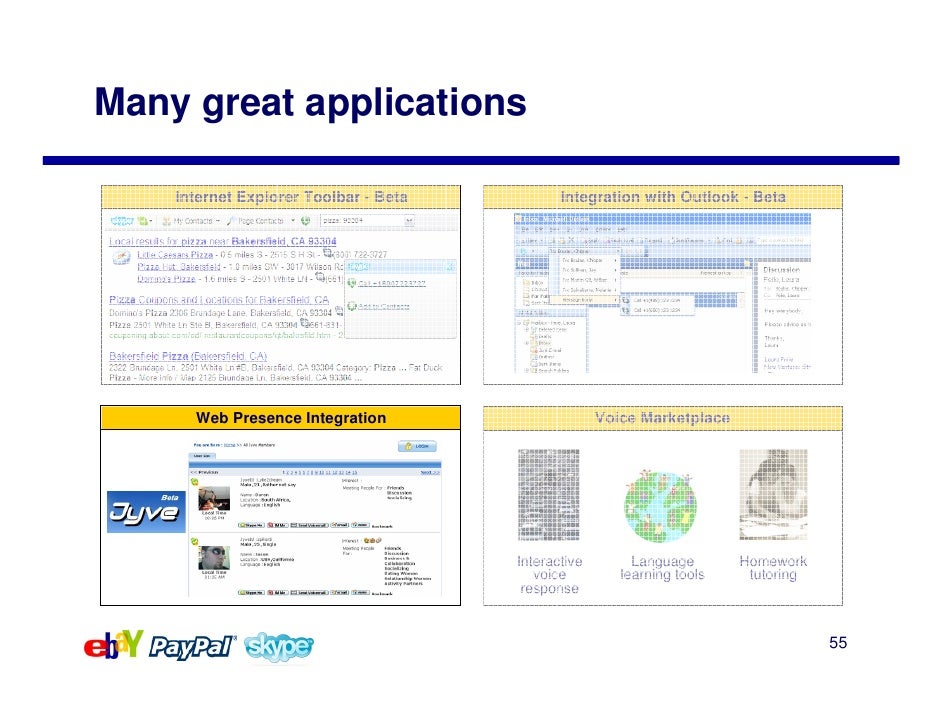Viewport: 942px width, 728px height.
Task: Click the Skype phone icon next to (800) 722-3727
Action: [328, 253]
